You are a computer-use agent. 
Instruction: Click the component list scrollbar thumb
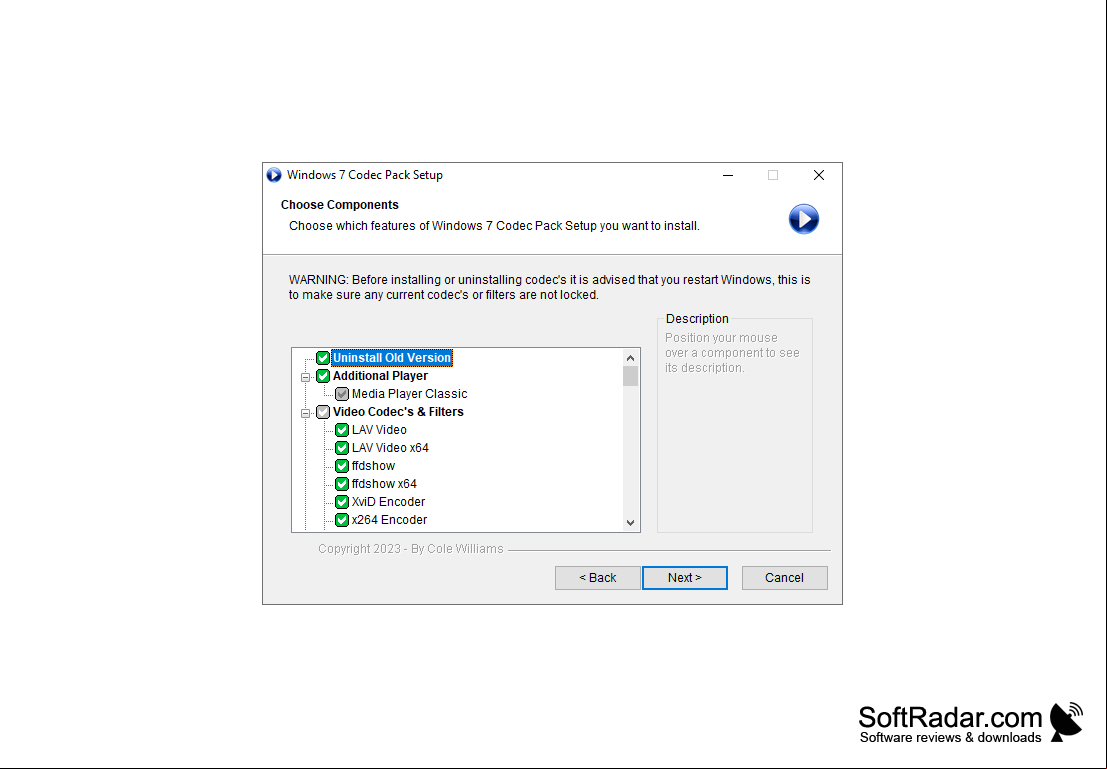click(x=630, y=376)
